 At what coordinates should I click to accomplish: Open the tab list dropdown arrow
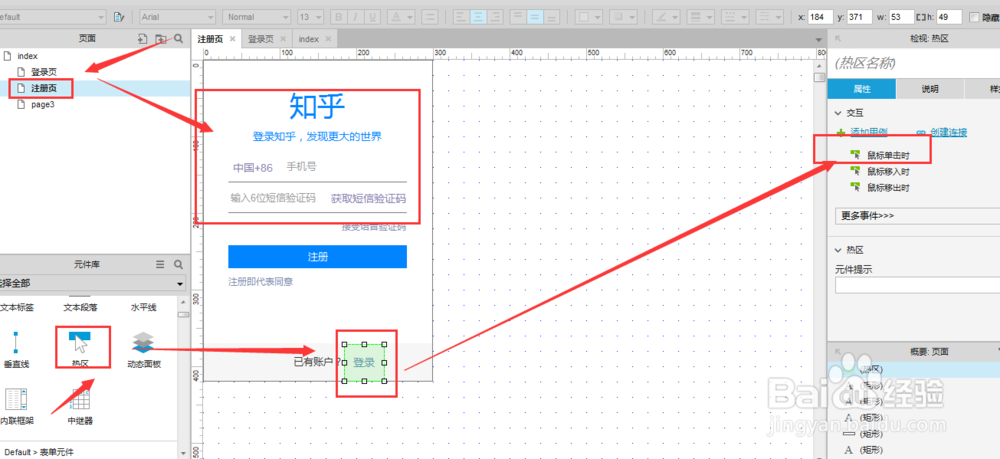point(820,40)
